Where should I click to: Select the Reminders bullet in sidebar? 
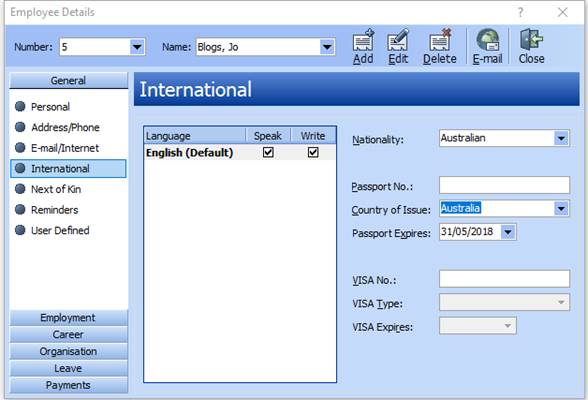(x=20, y=210)
